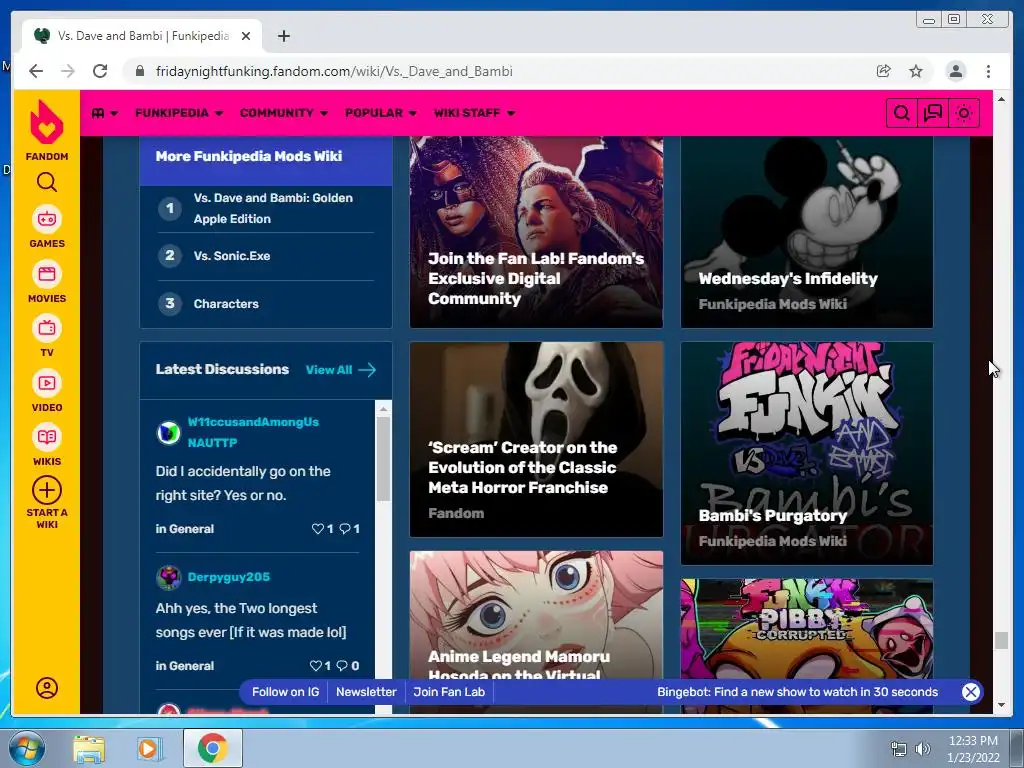
Task: Click the site security padlock icon
Action: 139,71
